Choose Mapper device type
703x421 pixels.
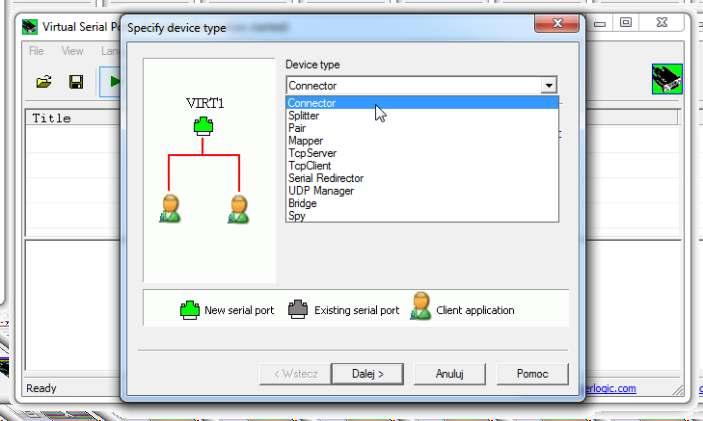(x=422, y=141)
